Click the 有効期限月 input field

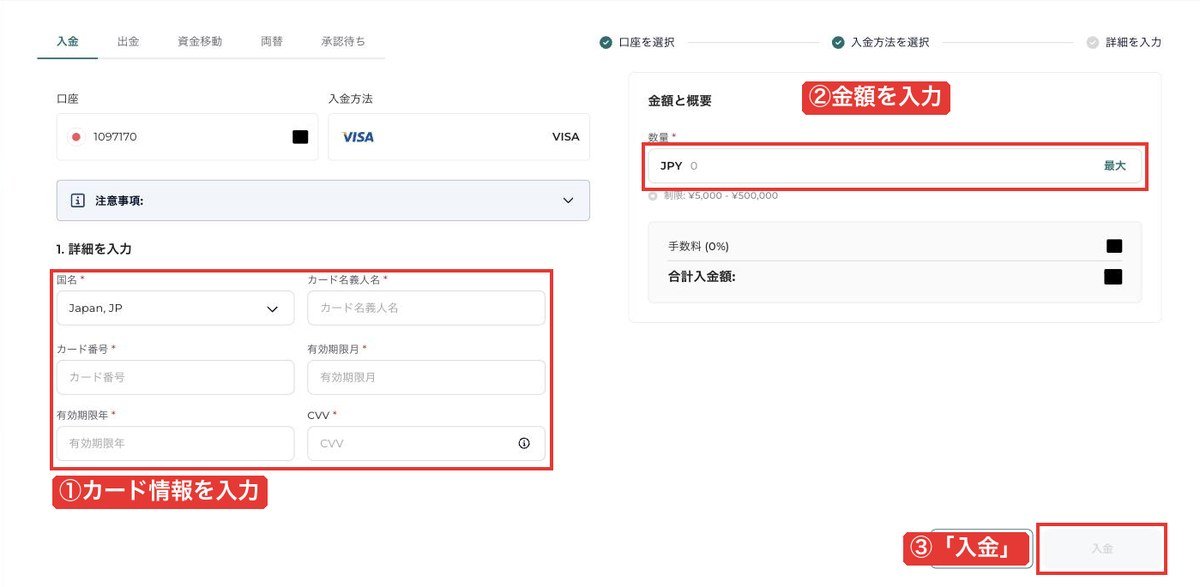coord(426,377)
